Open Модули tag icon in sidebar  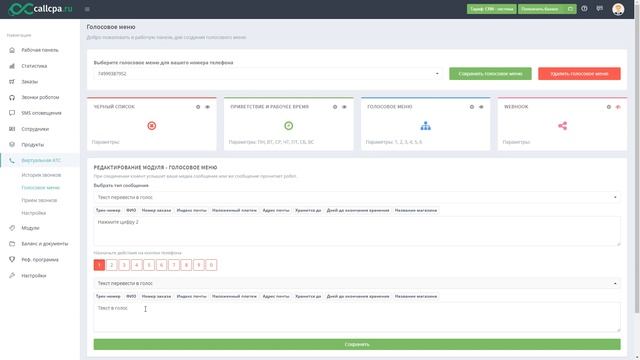point(12,228)
